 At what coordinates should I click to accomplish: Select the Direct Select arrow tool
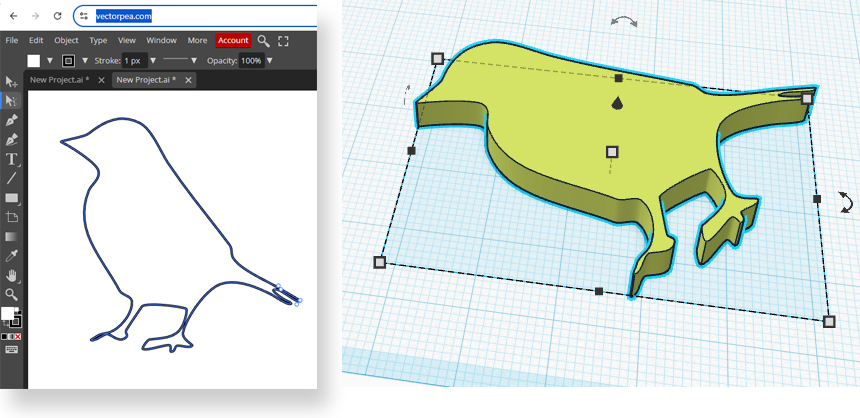12,101
